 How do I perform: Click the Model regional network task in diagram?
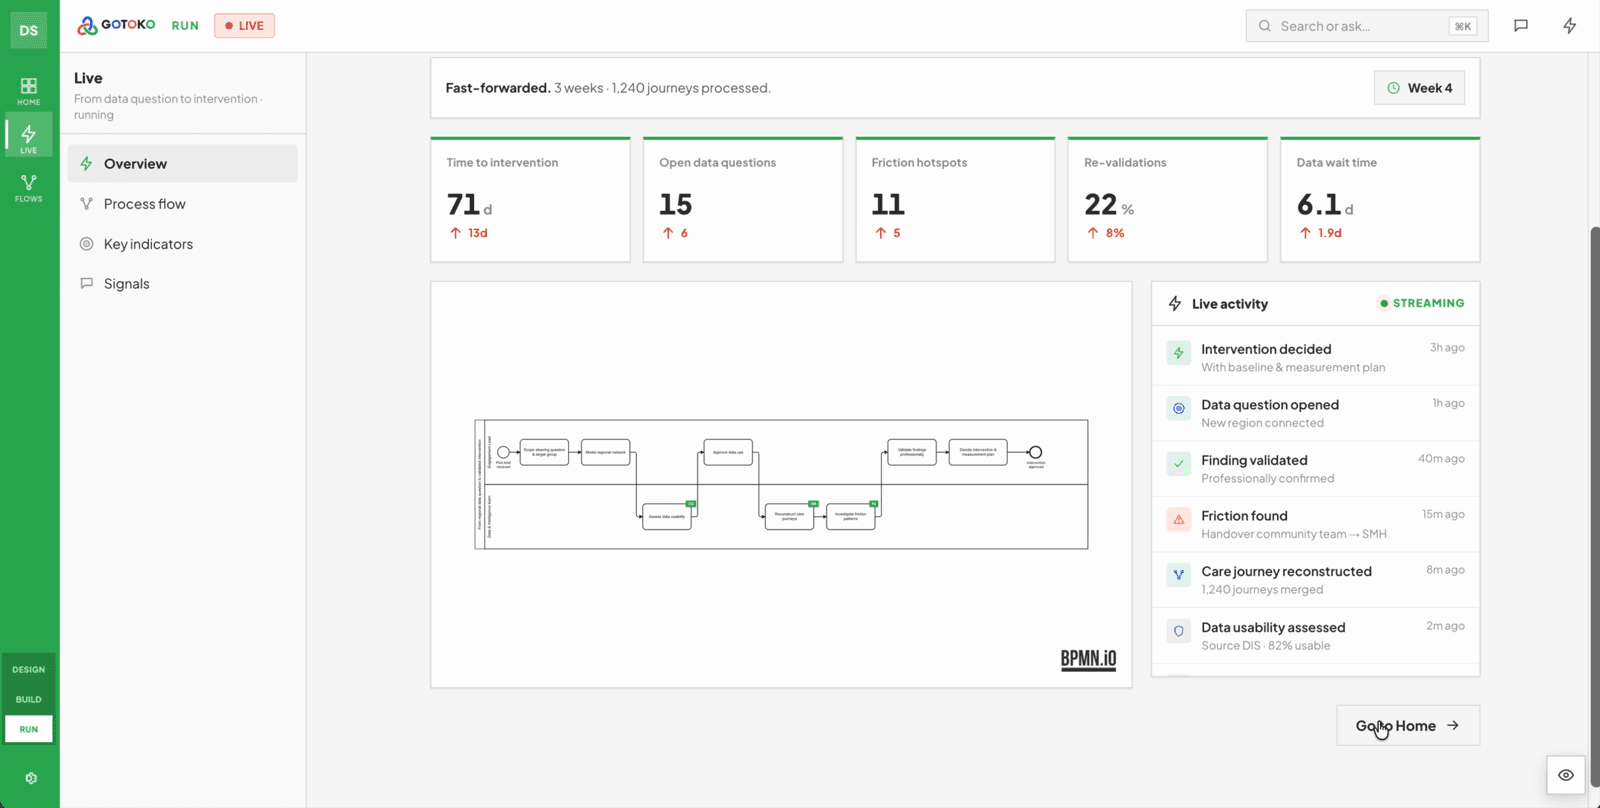[606, 452]
